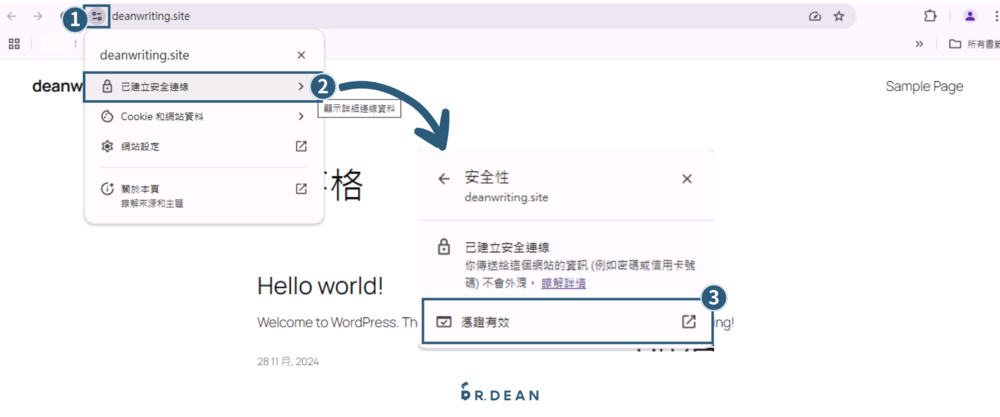
Task: Close the deanwriting.site site info popup
Action: [301, 55]
